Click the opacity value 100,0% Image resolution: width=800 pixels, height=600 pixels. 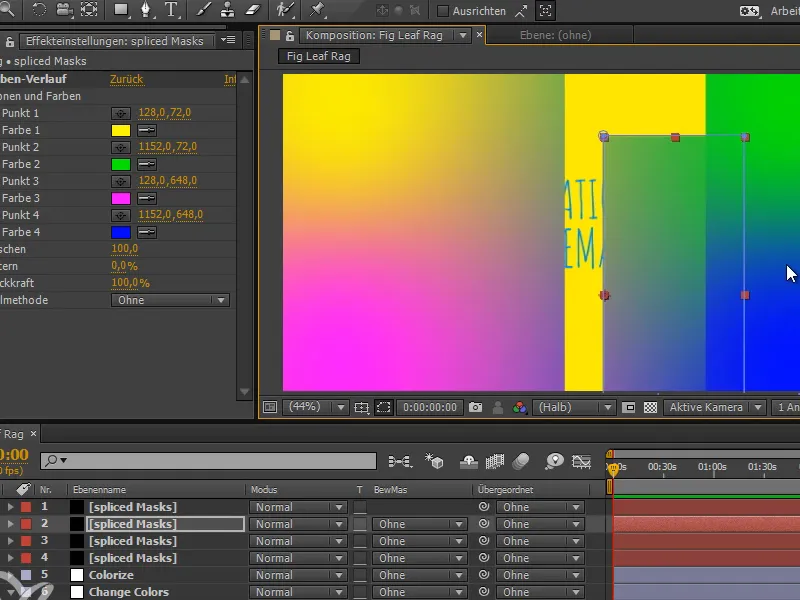click(131, 283)
